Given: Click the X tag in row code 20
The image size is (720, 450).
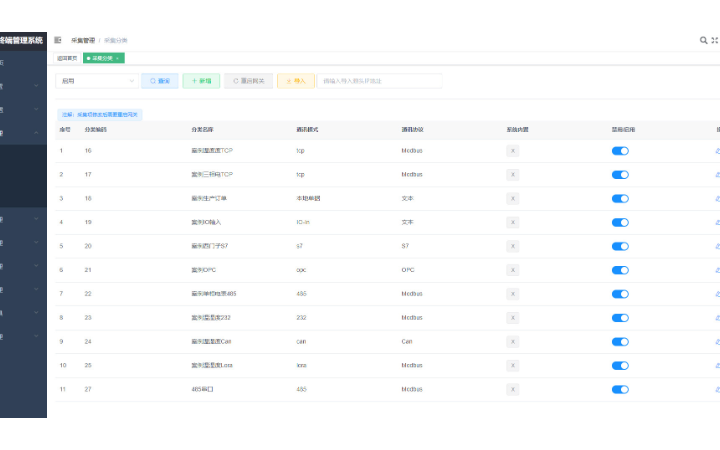Looking at the screenshot, I should tap(512, 246).
